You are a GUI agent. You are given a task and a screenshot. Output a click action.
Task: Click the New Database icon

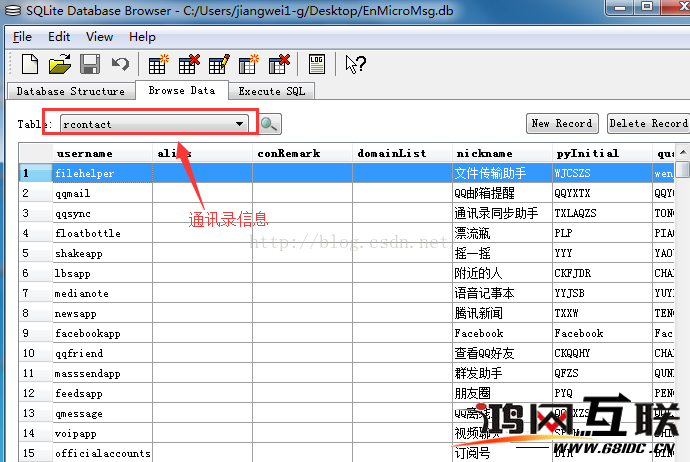click(x=29, y=65)
